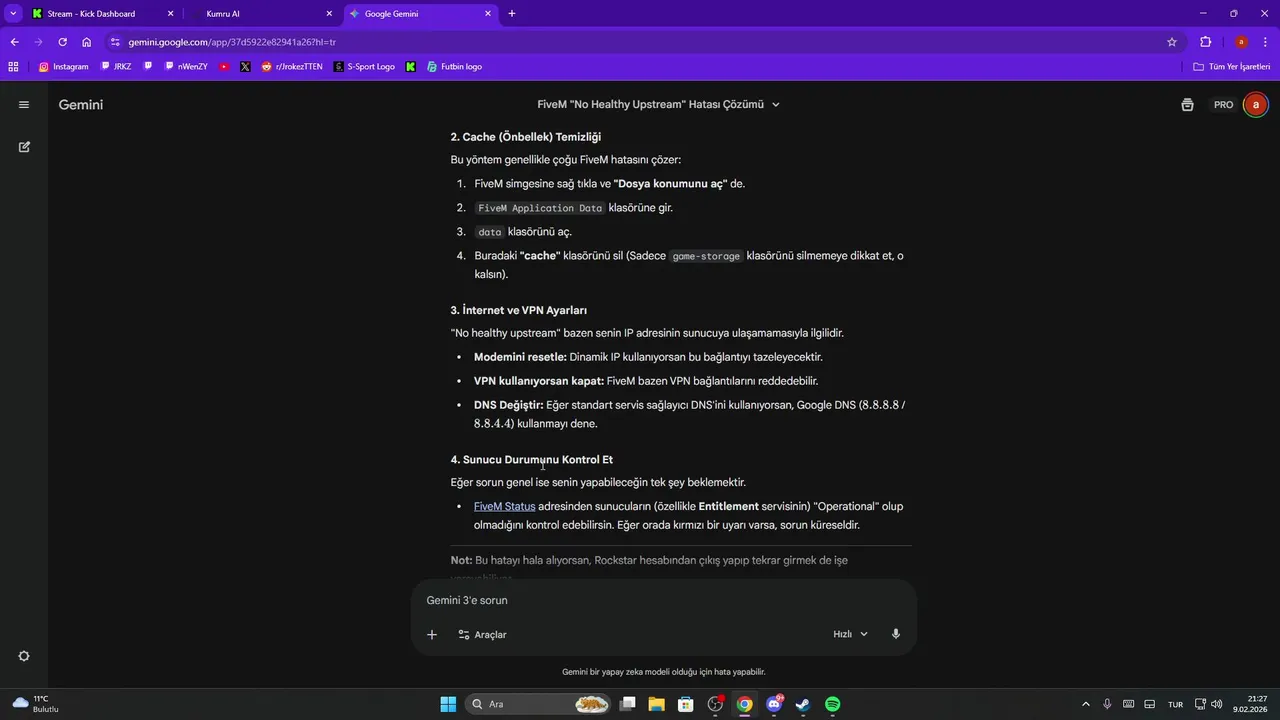The height and width of the screenshot is (720, 1280).
Task: Click the PRO badge button
Action: coord(1223,105)
